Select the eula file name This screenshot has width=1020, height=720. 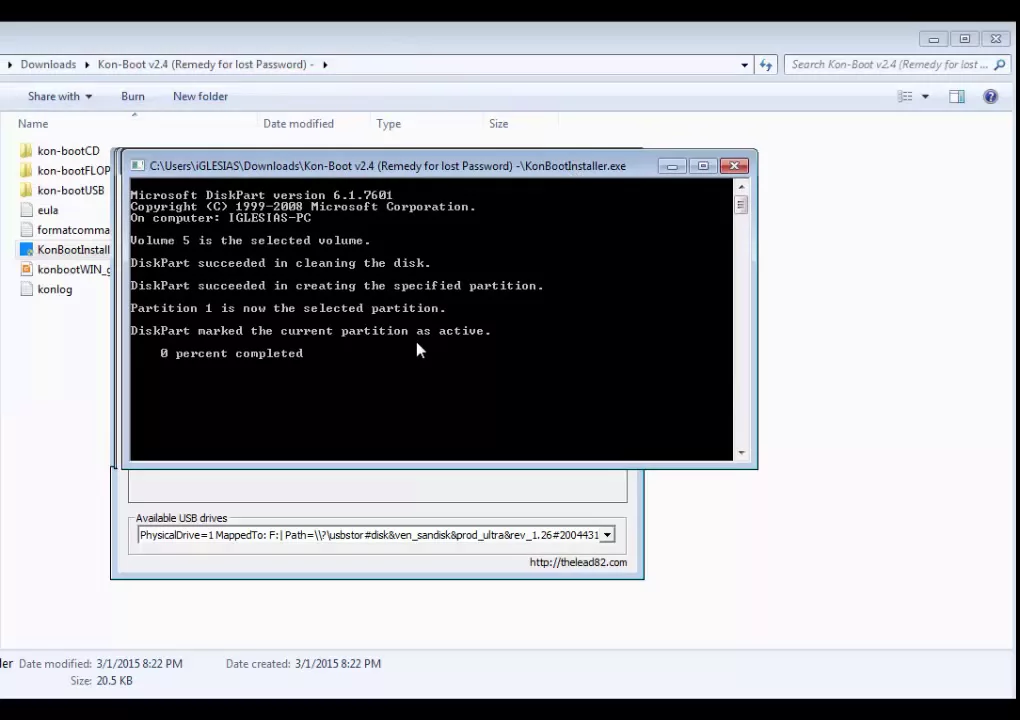(47, 210)
